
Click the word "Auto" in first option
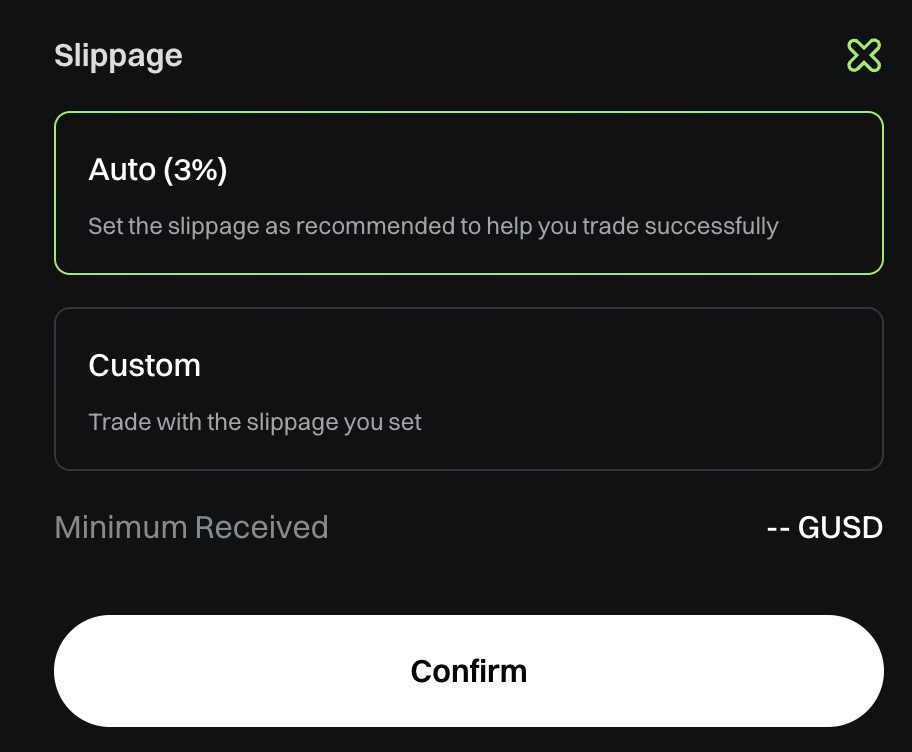(121, 170)
